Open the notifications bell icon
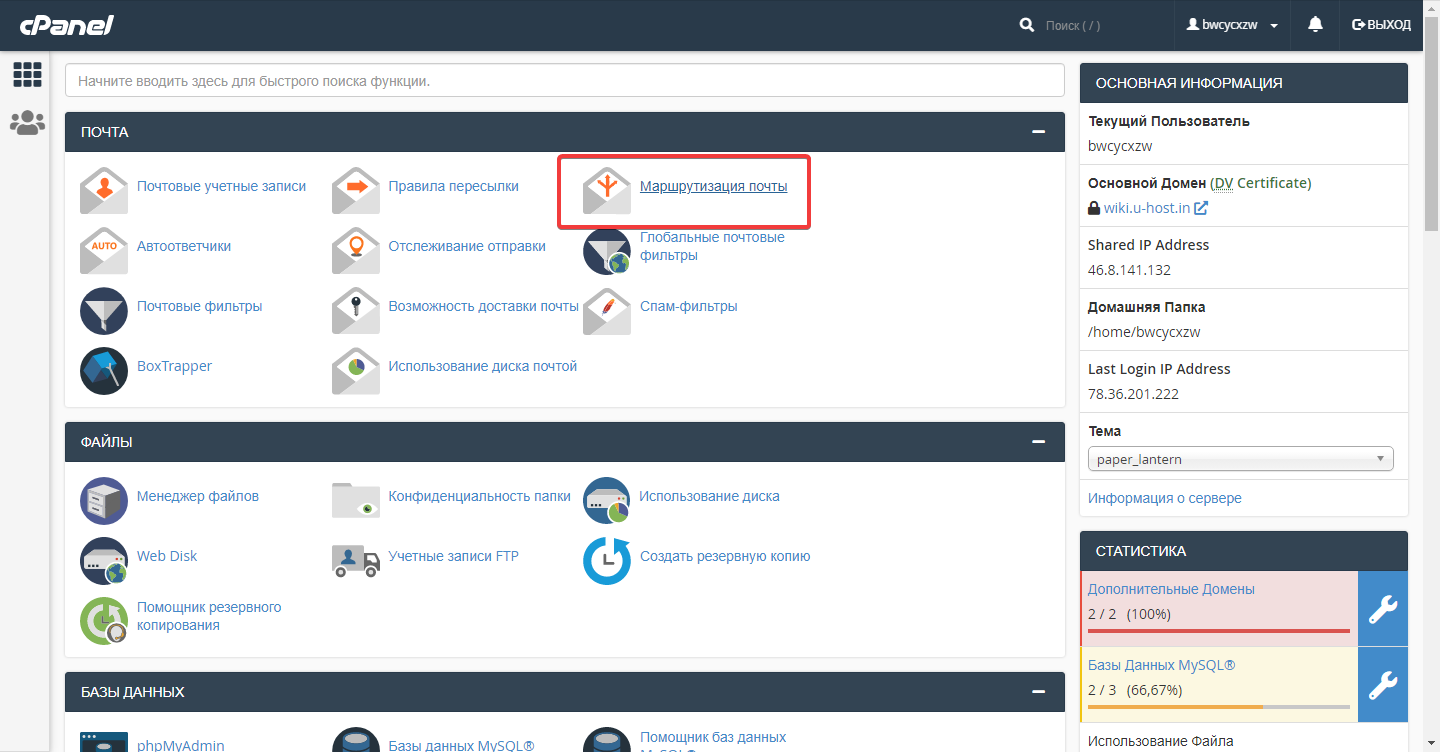 pos(1315,25)
